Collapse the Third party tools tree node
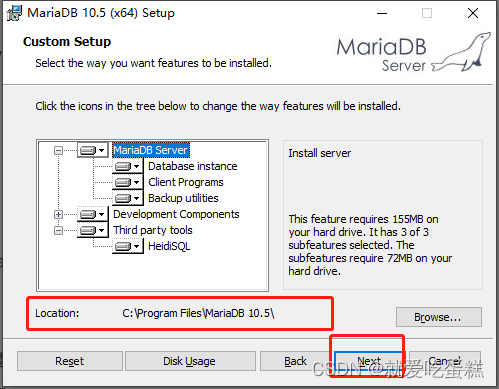Image resolution: width=499 pixels, height=389 pixels. click(58, 230)
